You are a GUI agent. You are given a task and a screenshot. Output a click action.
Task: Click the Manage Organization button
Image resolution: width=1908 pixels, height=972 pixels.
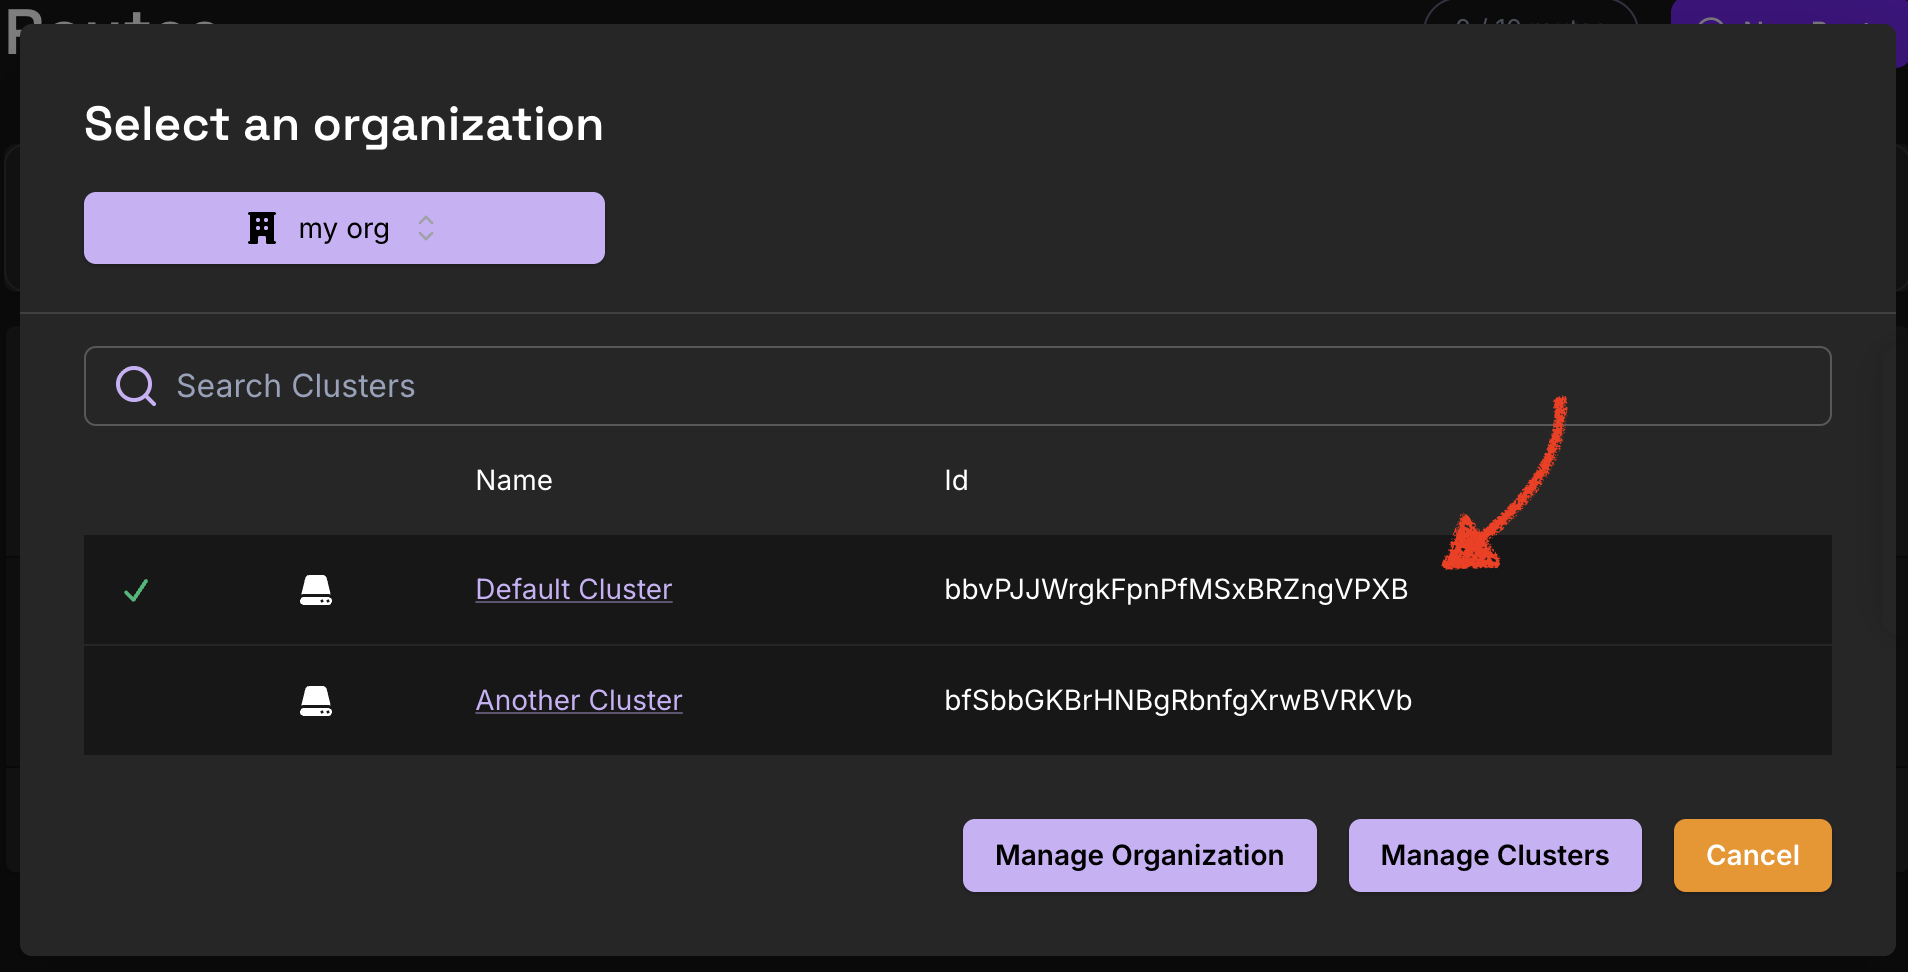[1140, 855]
